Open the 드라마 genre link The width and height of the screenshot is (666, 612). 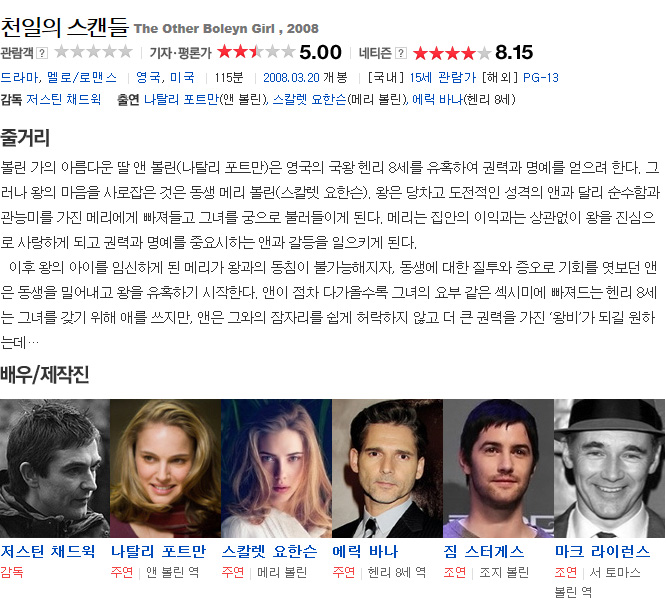point(20,77)
